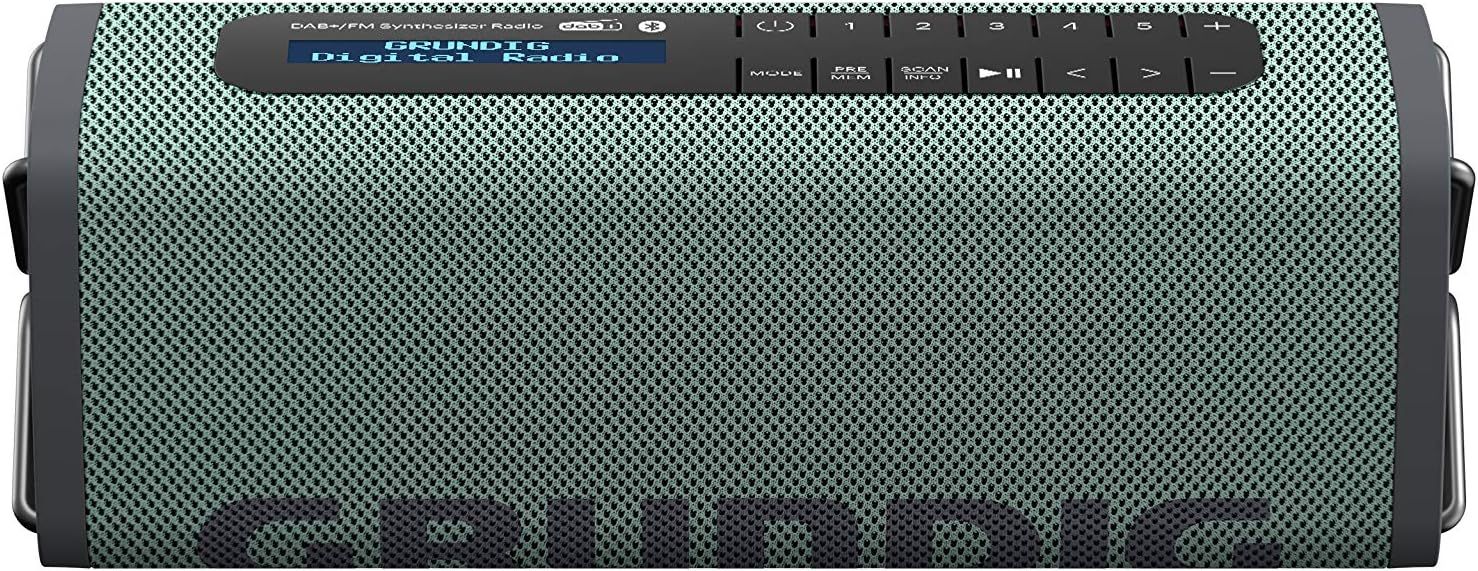1478x571 pixels.
Task: Select preset button 2
Action: [924, 27]
